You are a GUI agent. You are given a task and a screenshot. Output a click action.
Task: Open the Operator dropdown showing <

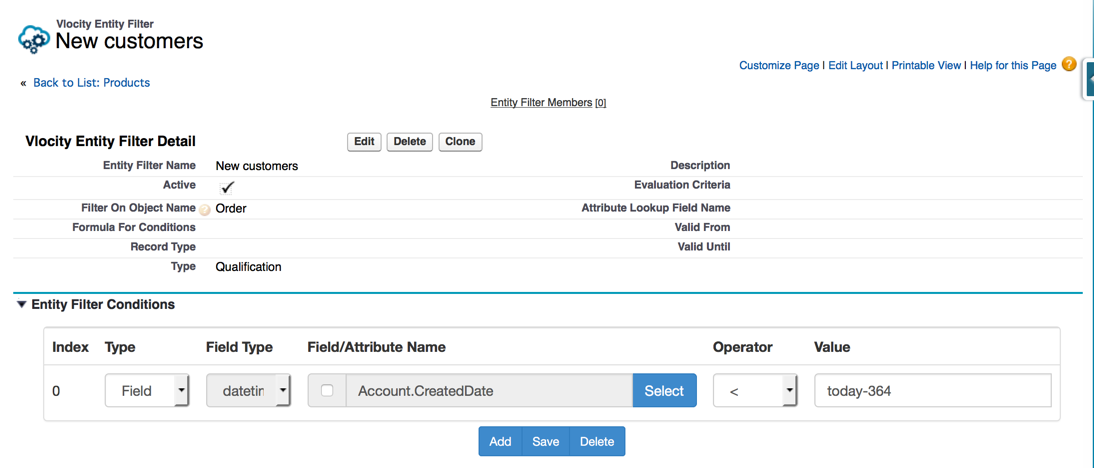coord(755,391)
